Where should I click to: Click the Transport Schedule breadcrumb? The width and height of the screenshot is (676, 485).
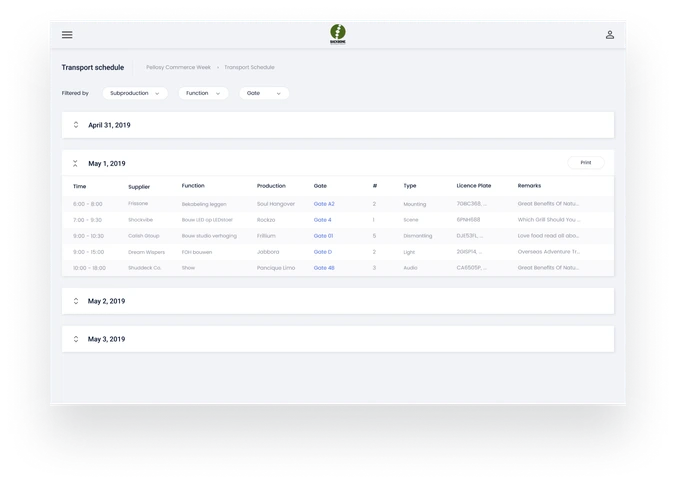point(249,67)
